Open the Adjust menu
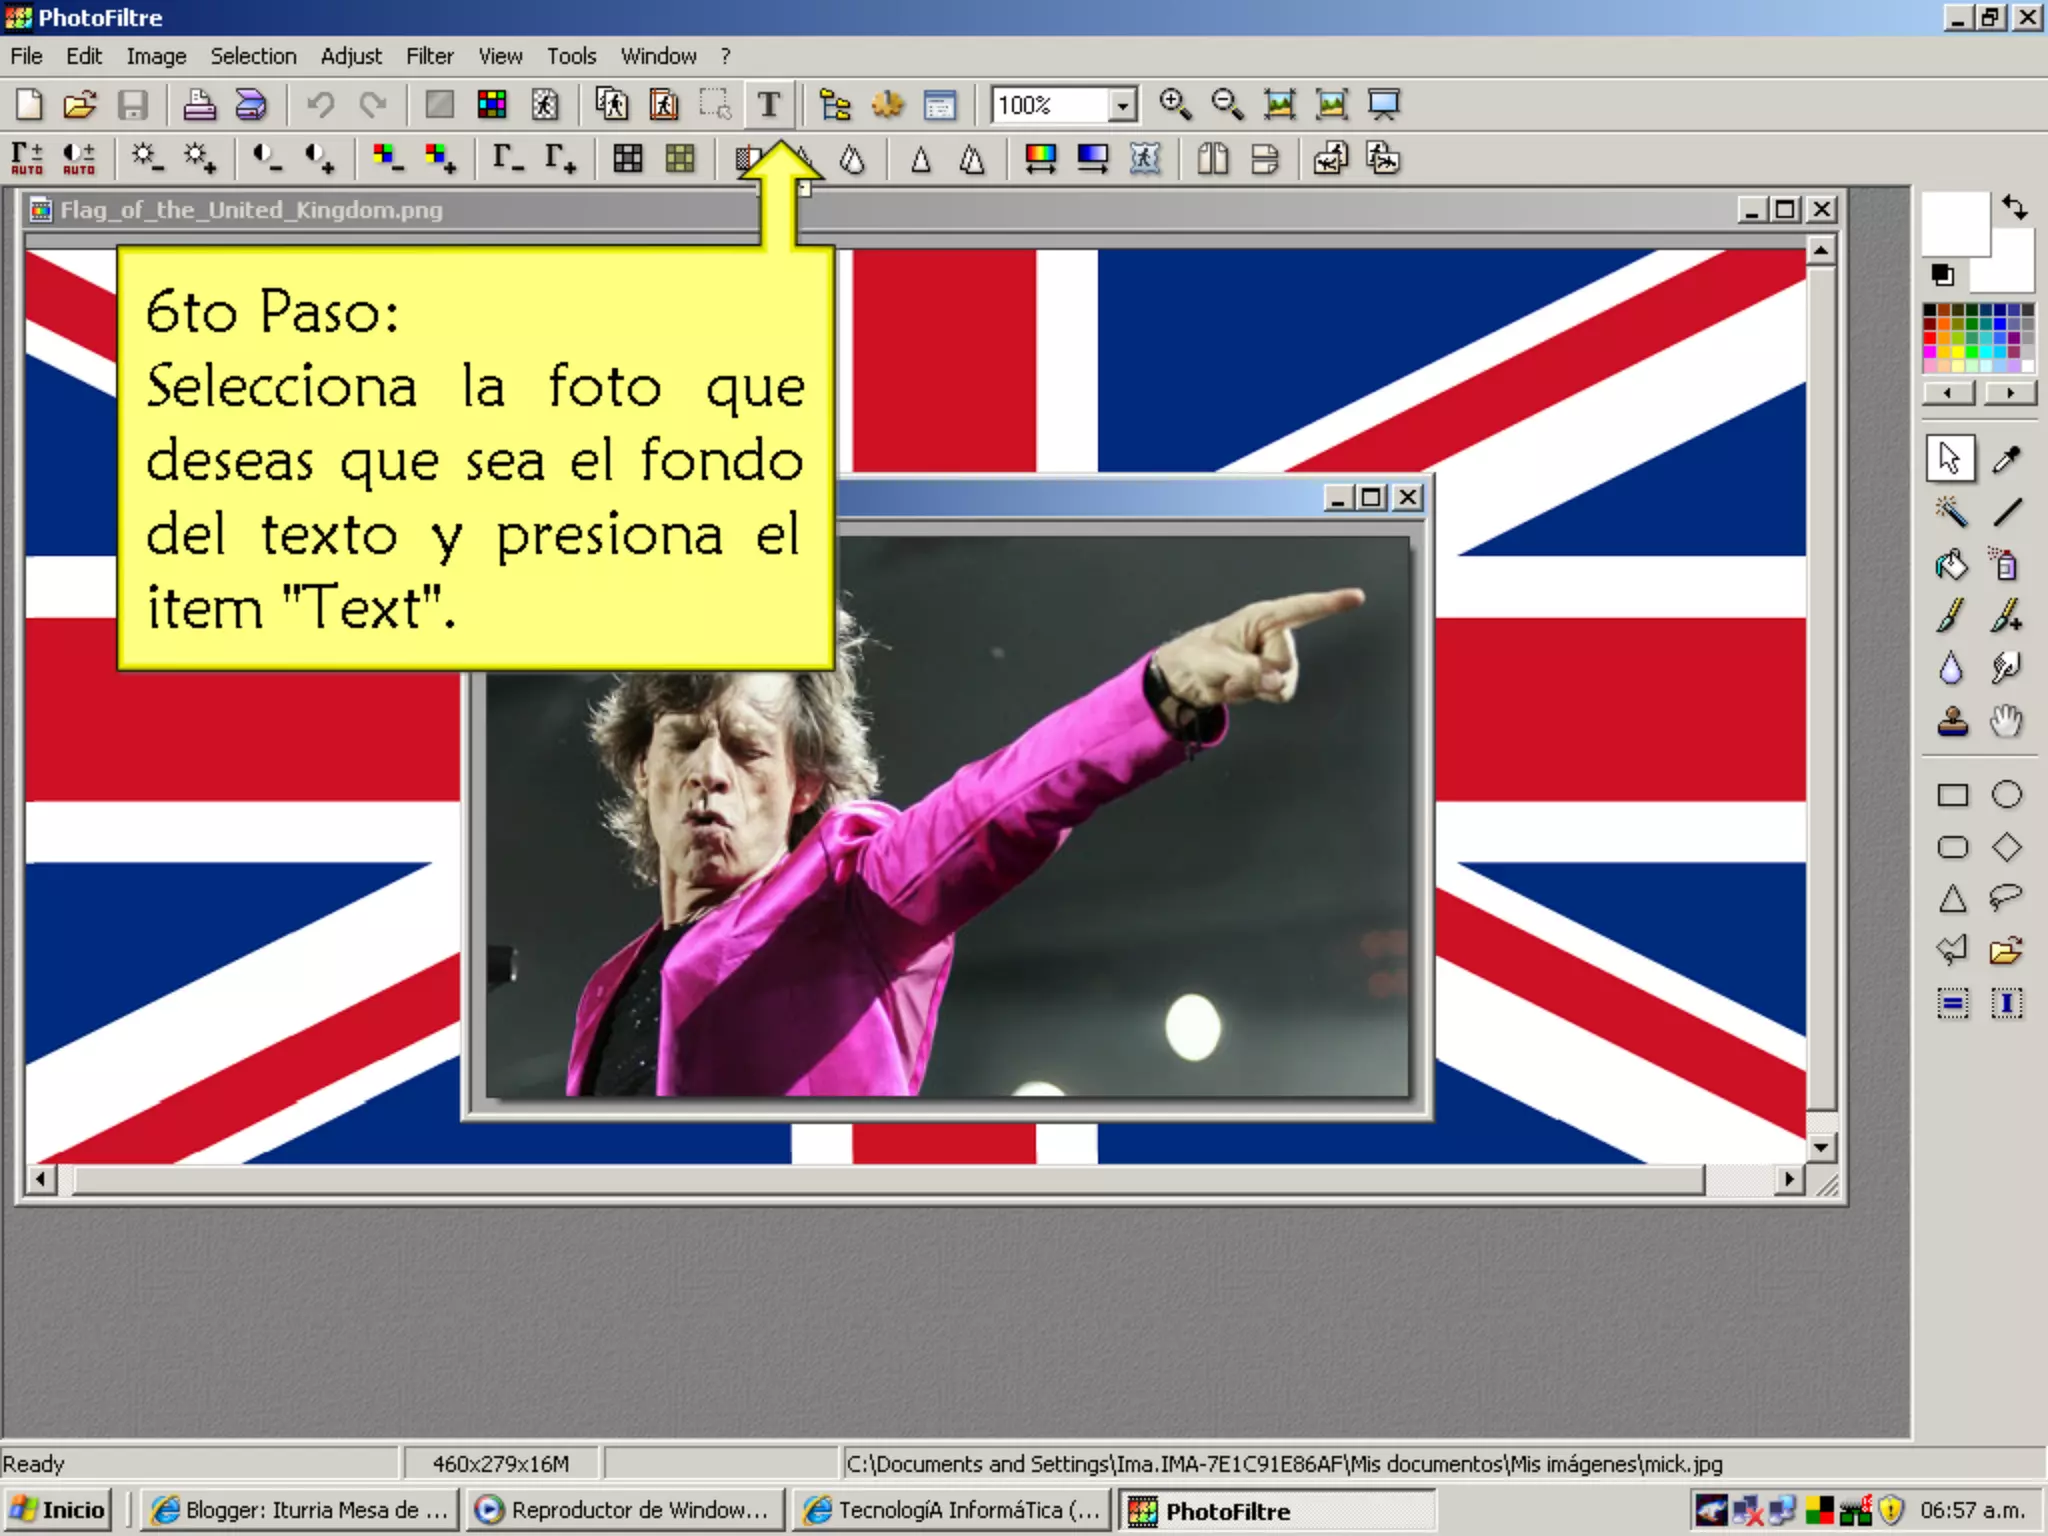Screen dimensions: 2048x1536 click(x=351, y=56)
